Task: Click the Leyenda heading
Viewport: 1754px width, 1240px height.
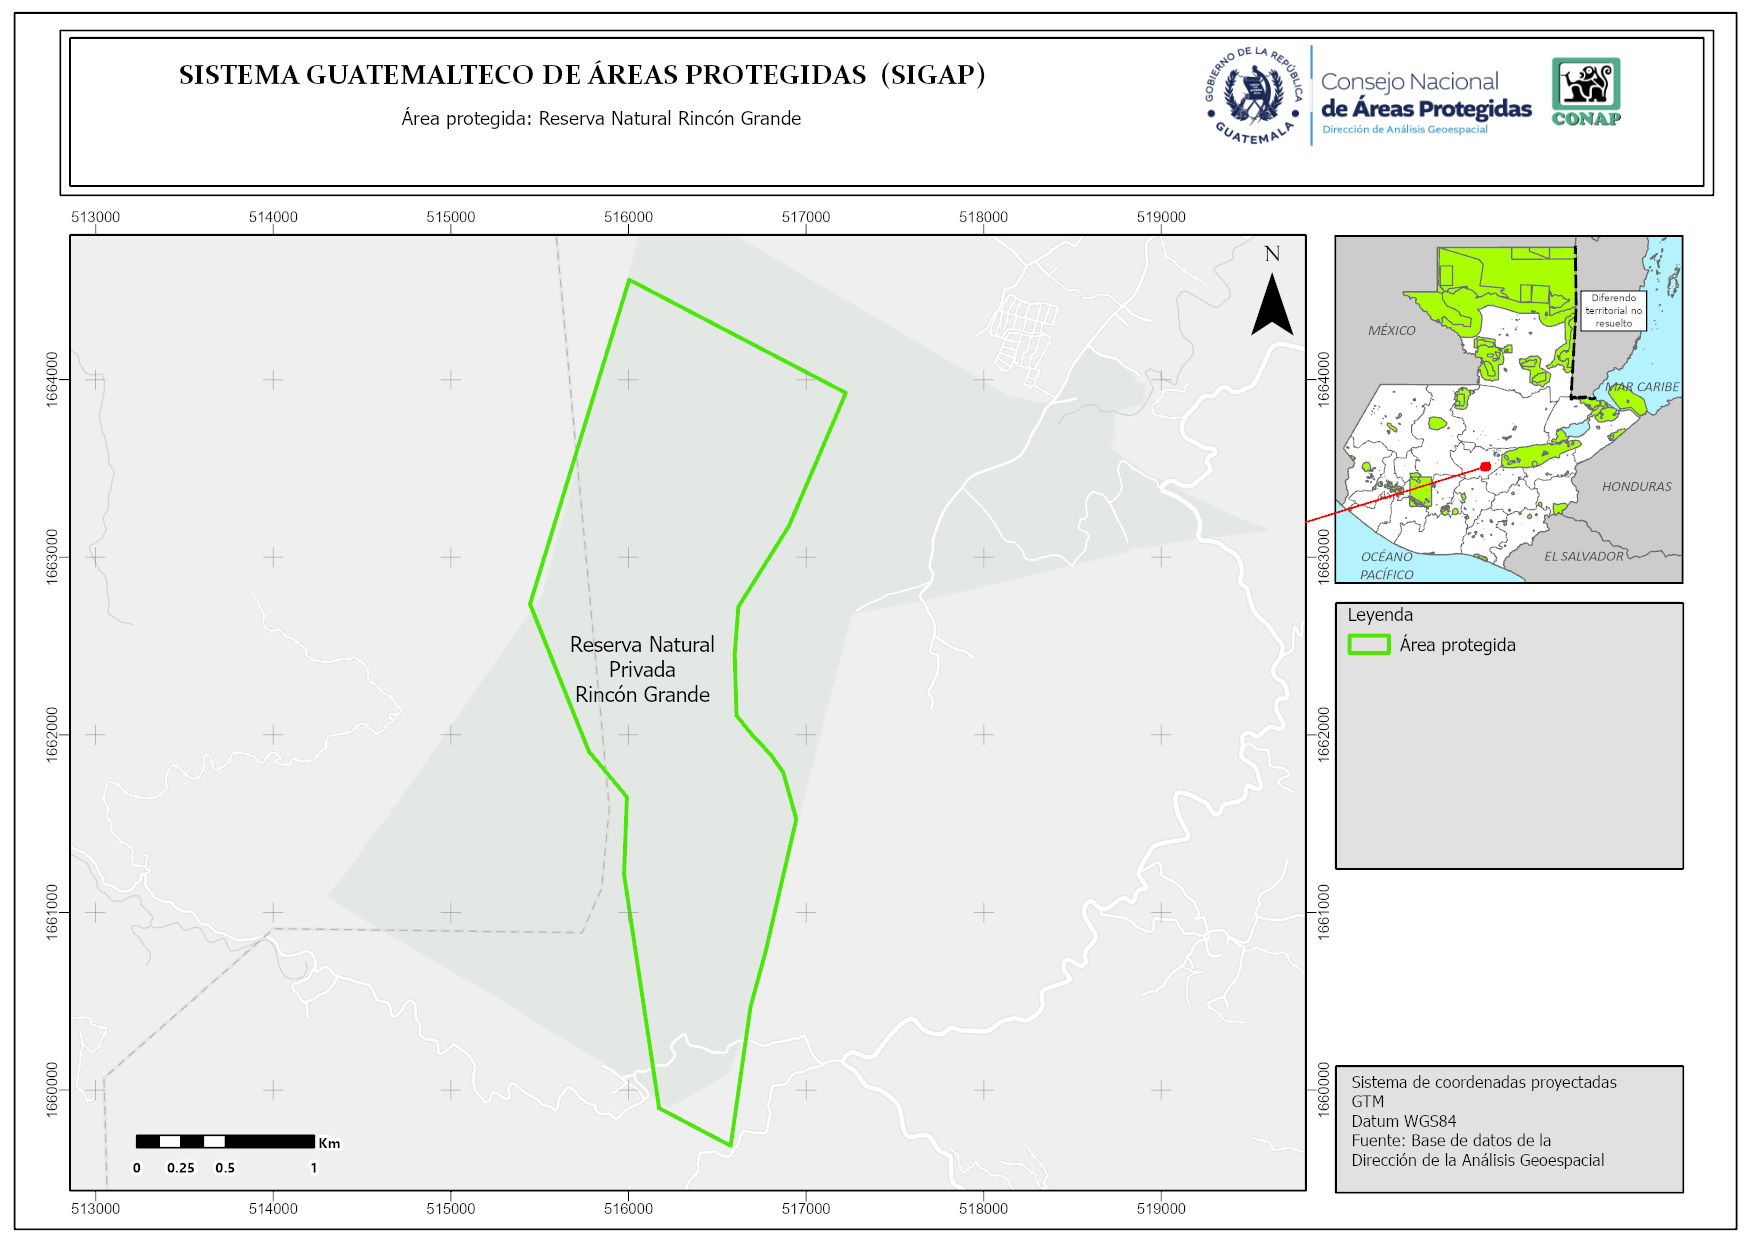Action: click(x=1379, y=615)
